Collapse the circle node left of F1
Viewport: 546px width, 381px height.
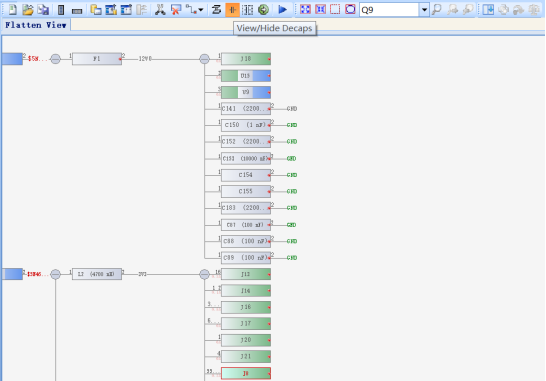tap(55, 59)
